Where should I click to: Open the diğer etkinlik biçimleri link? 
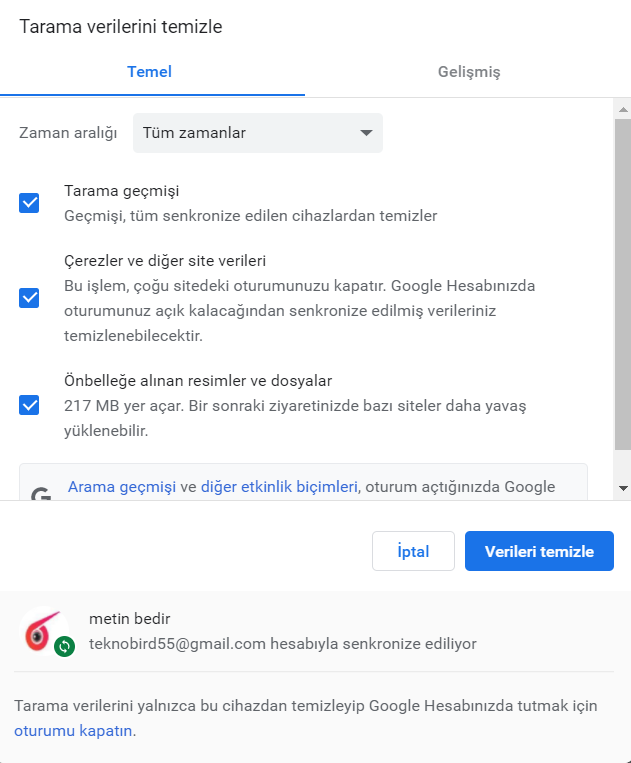(x=279, y=487)
